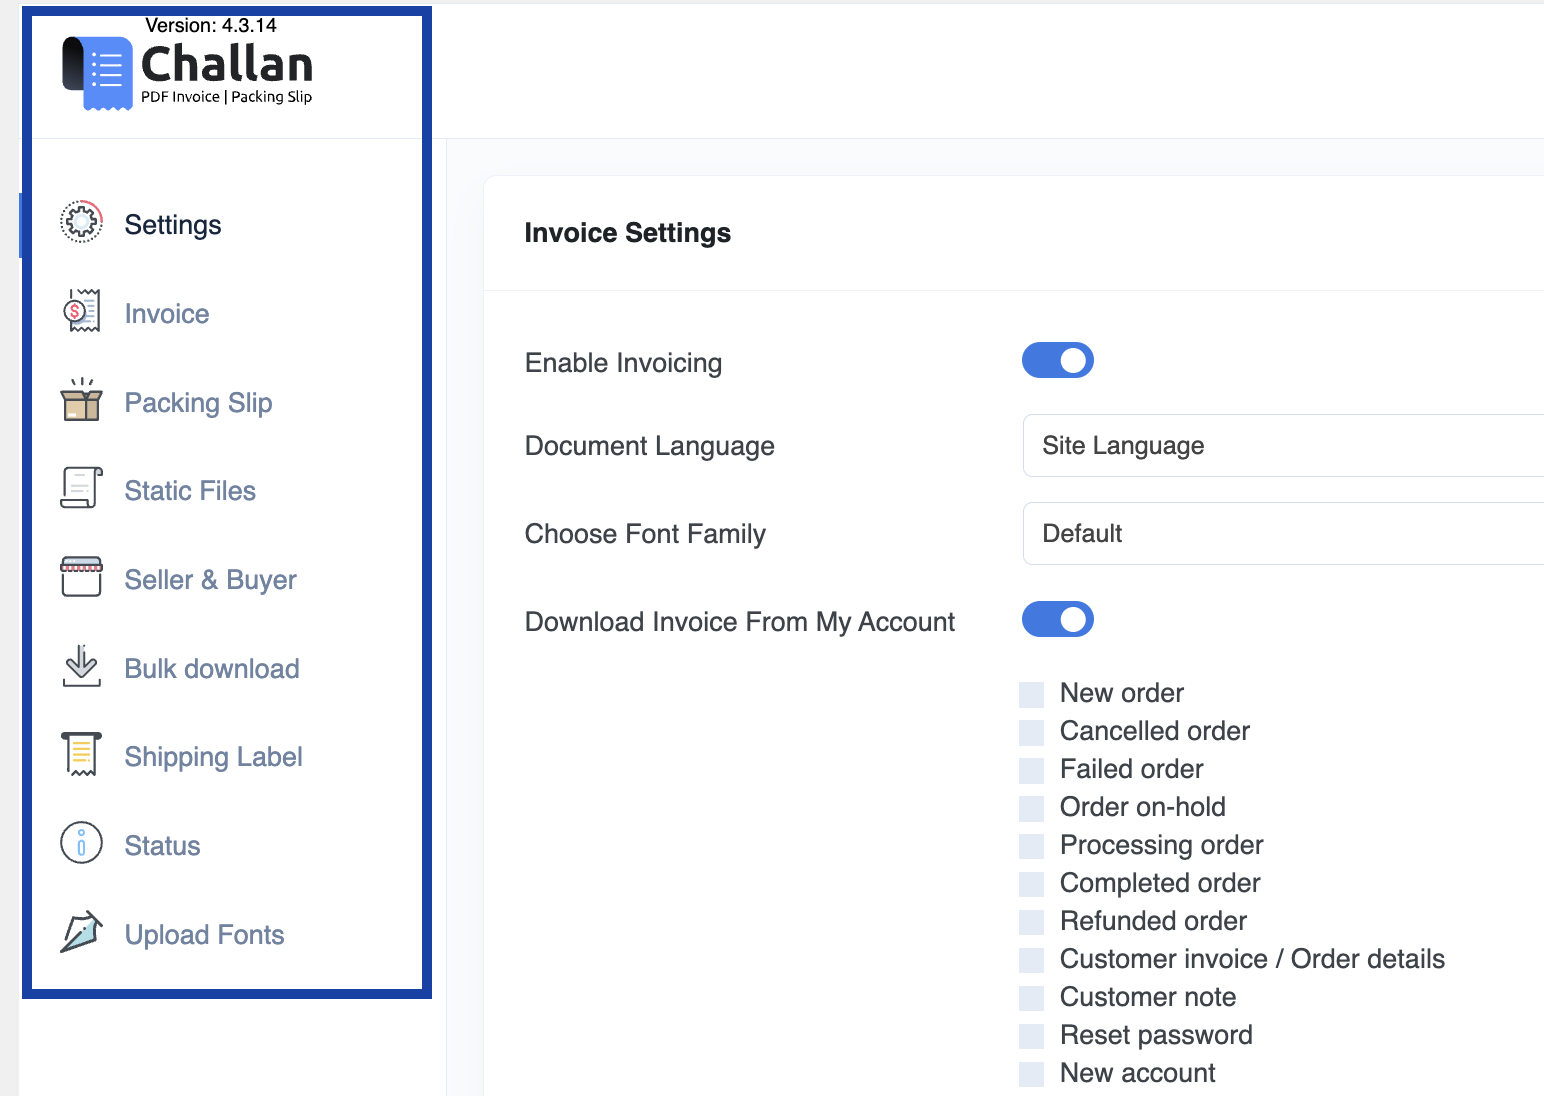Click the Invoice receipt icon
1544x1096 pixels.
pos(81,311)
